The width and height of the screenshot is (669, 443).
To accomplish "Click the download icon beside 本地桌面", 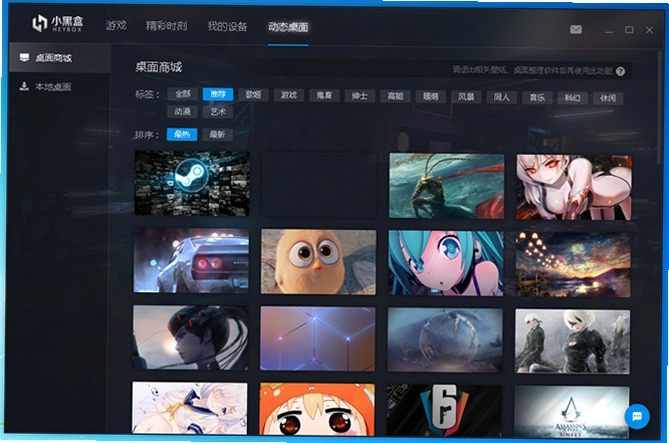I will tap(24, 86).
